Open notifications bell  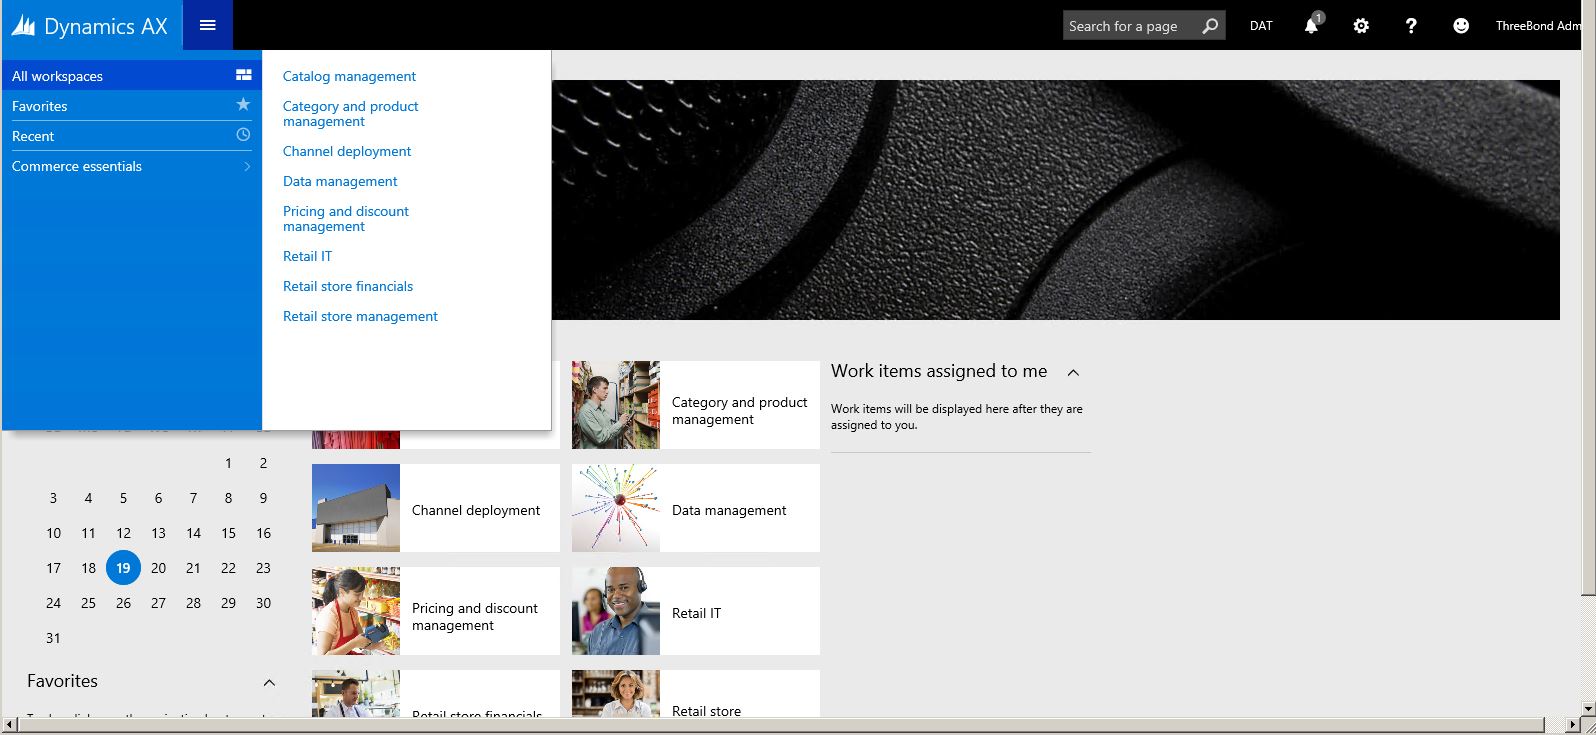click(x=1311, y=26)
